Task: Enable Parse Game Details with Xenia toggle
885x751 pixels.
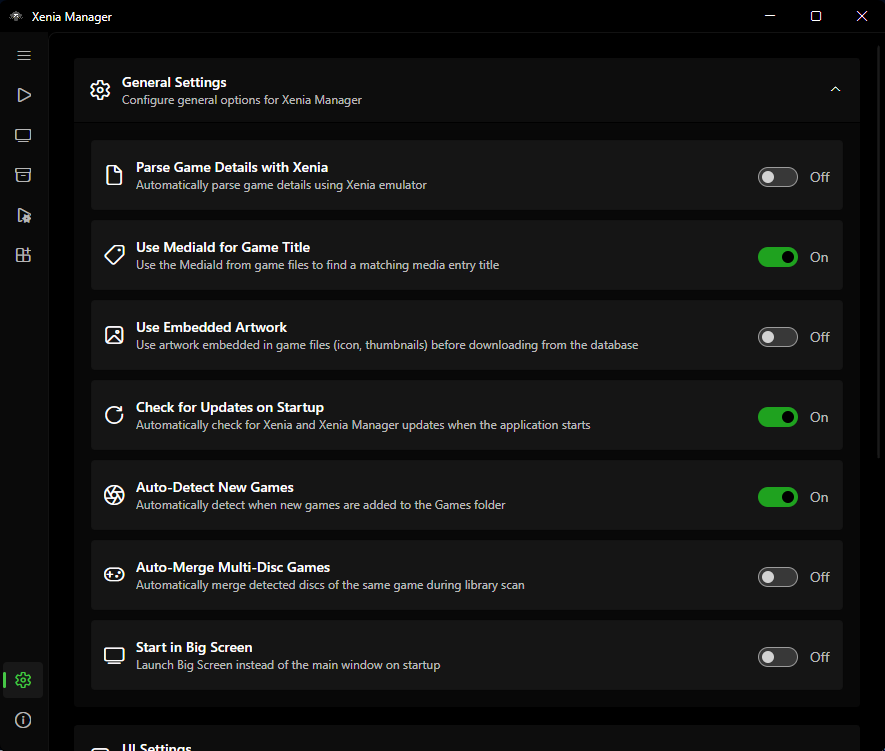Action: (x=777, y=177)
